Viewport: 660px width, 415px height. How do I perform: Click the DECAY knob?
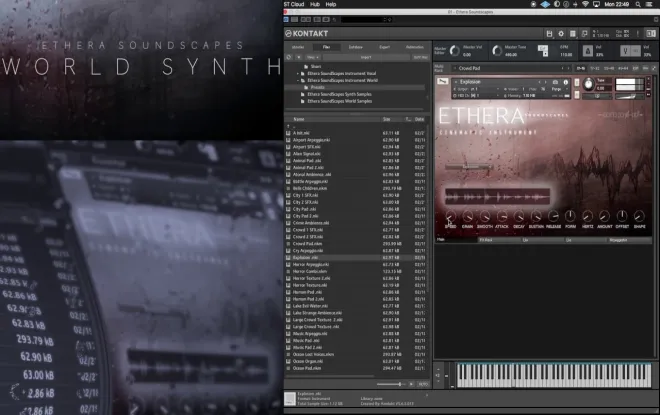[519, 217]
